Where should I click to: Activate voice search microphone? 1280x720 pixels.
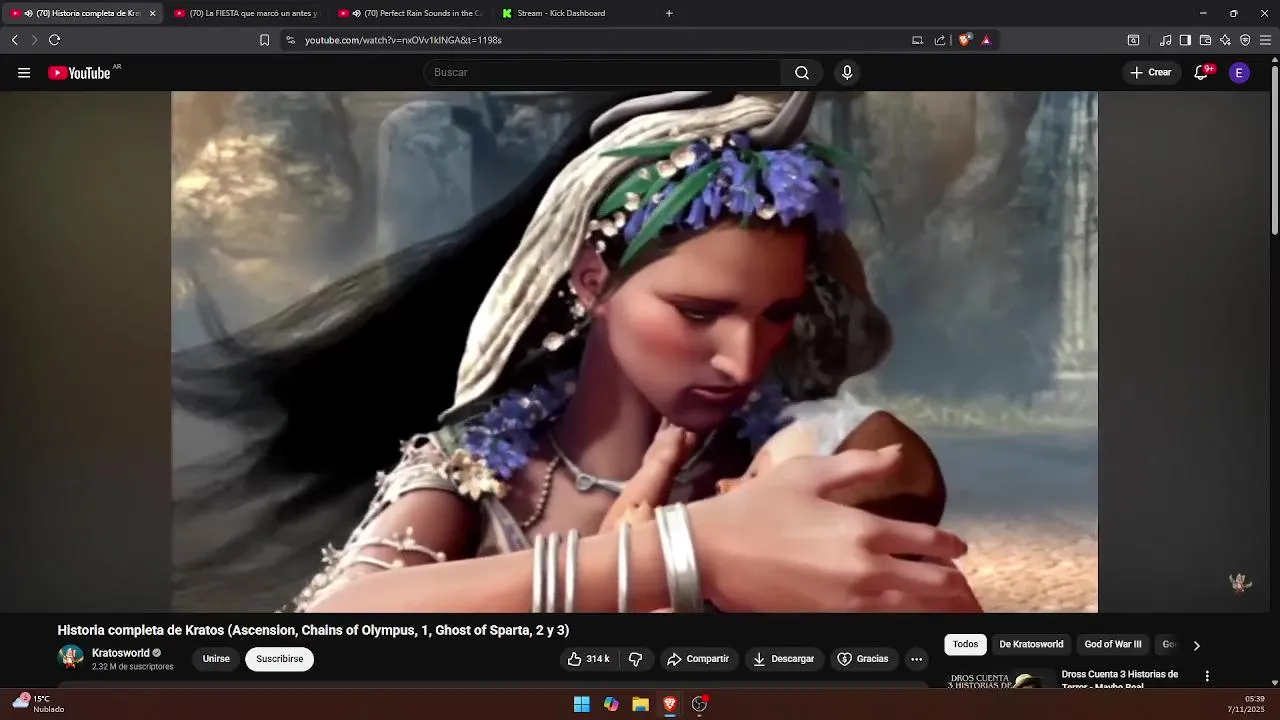[847, 73]
